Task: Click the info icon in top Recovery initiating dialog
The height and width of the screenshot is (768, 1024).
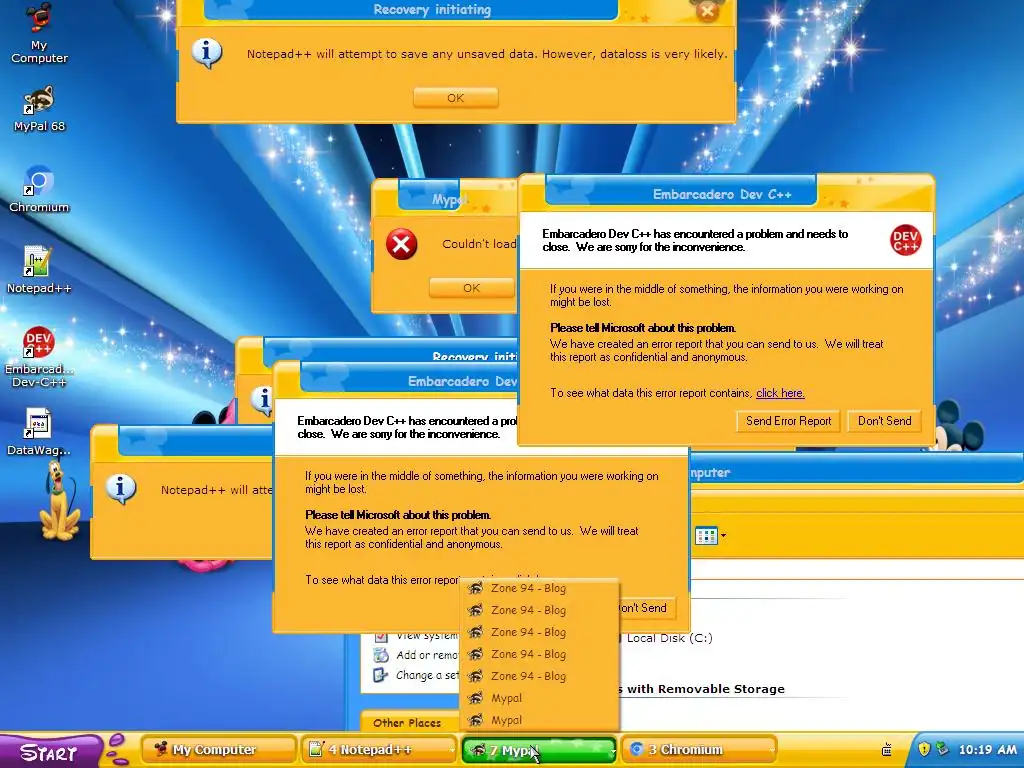Action: [206, 53]
